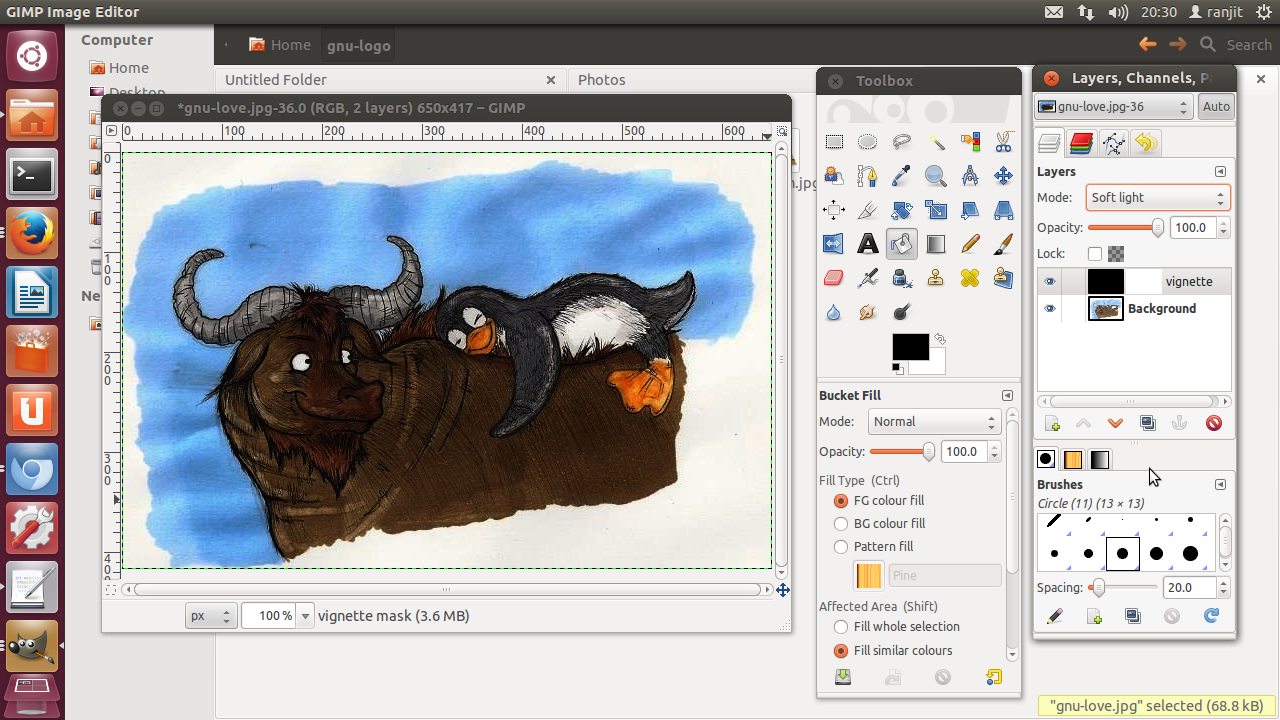1280x720 pixels.
Task: Open the Channels tab in Layers dialog
Action: tap(1083, 143)
